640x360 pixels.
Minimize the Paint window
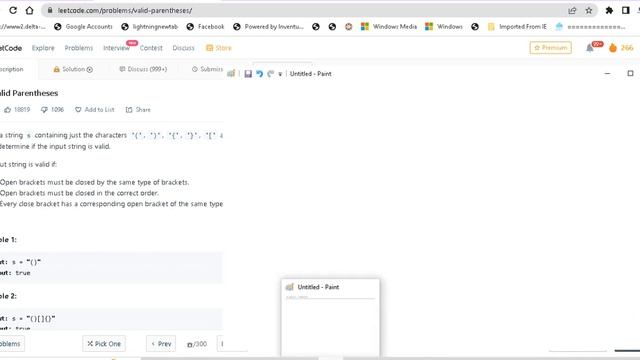(x=607, y=73)
